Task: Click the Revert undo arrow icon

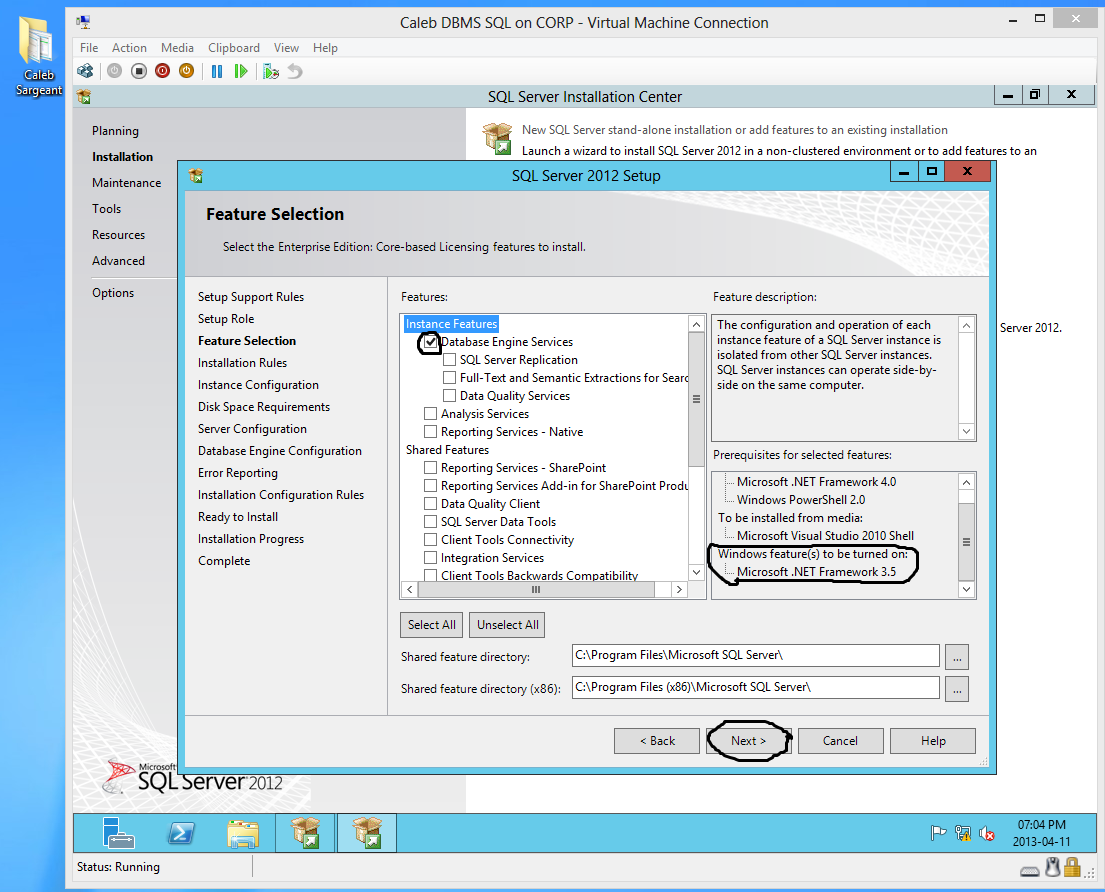Action: pos(295,71)
